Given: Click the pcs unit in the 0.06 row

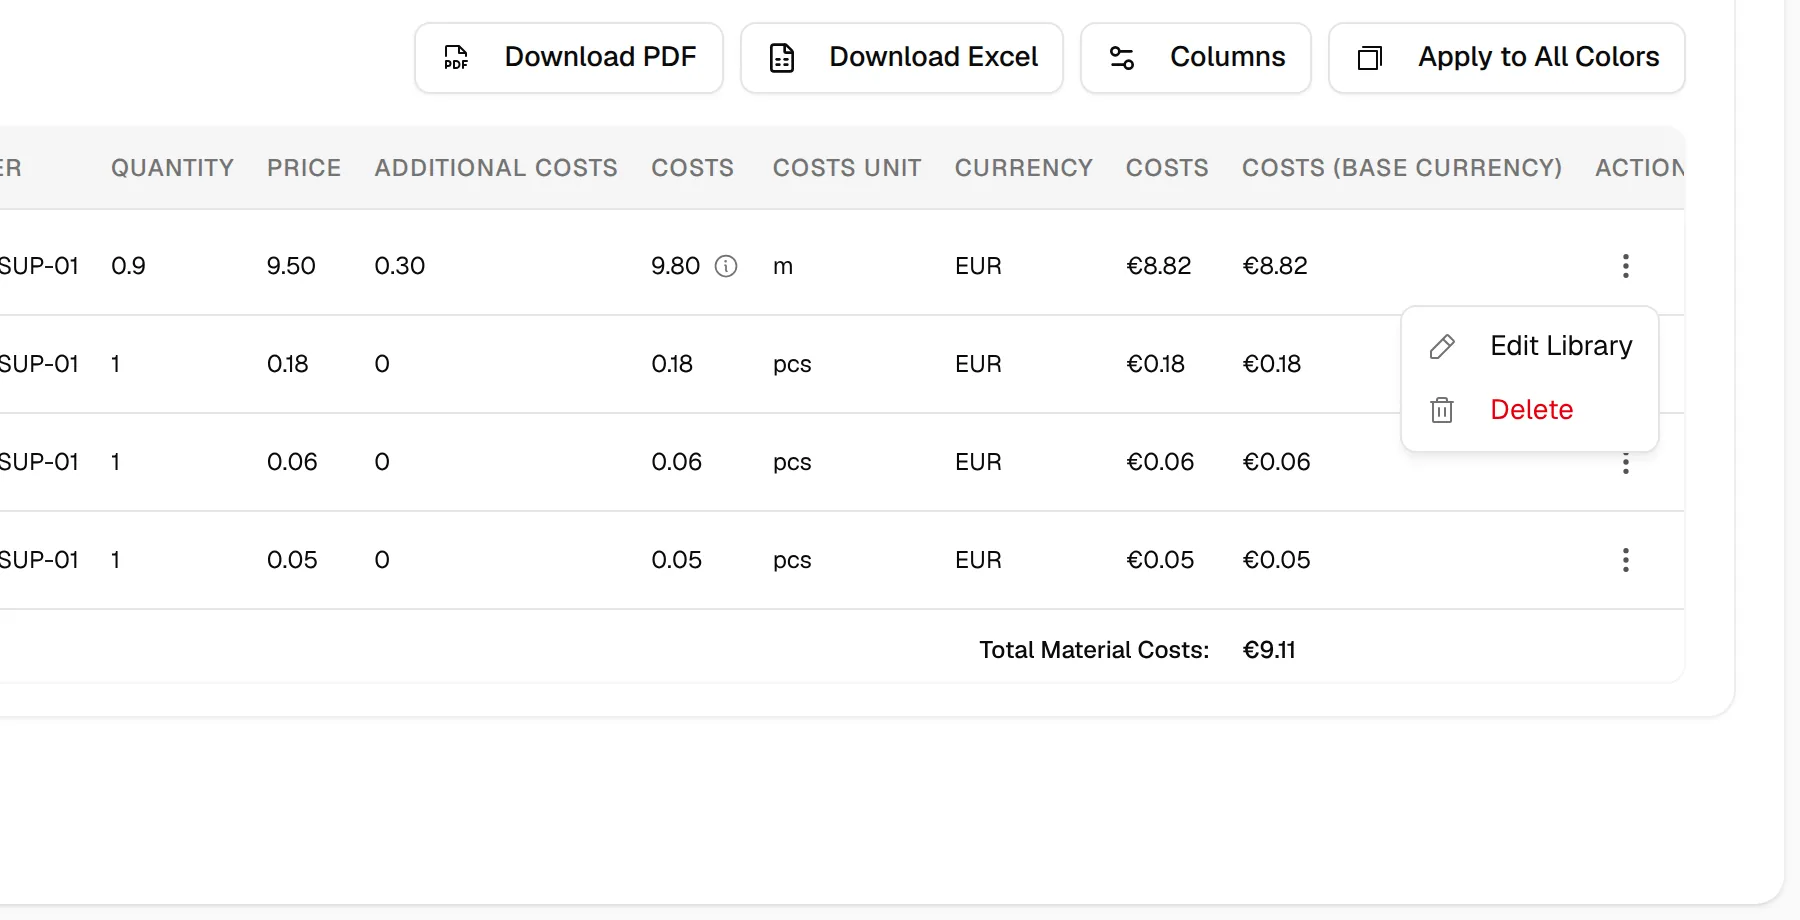Looking at the screenshot, I should coord(792,463).
